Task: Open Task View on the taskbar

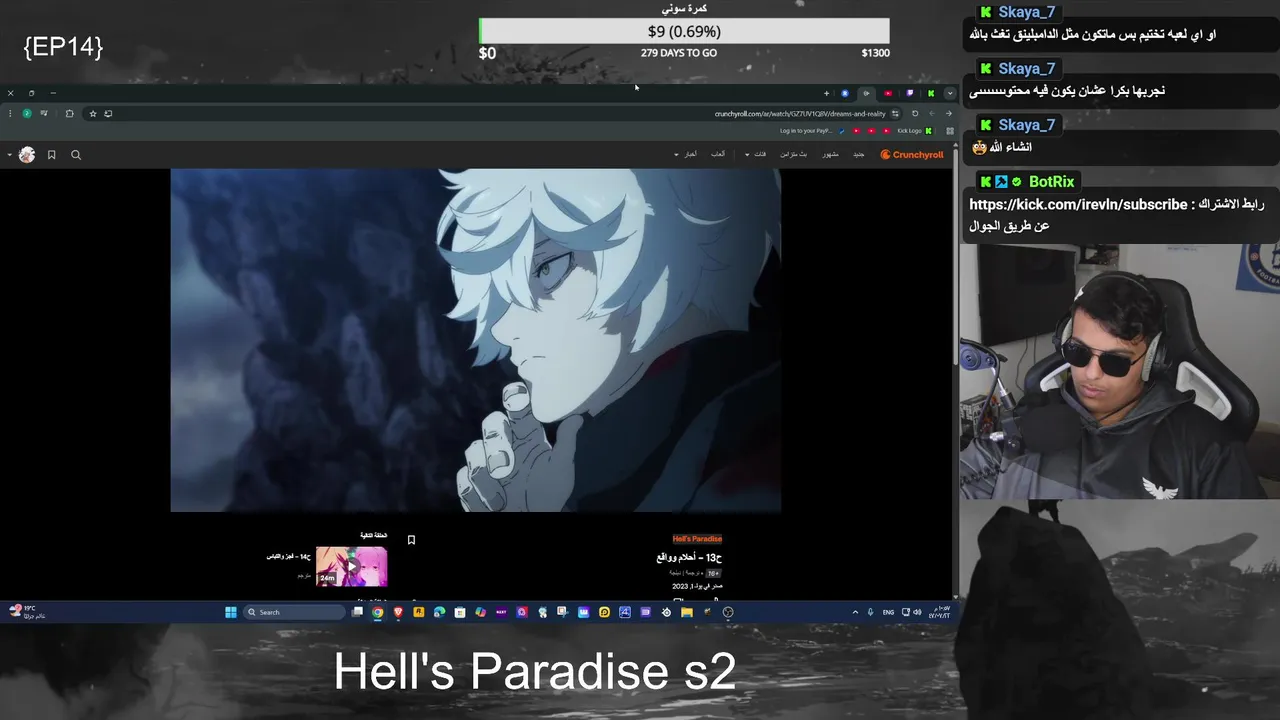Action: 357,612
